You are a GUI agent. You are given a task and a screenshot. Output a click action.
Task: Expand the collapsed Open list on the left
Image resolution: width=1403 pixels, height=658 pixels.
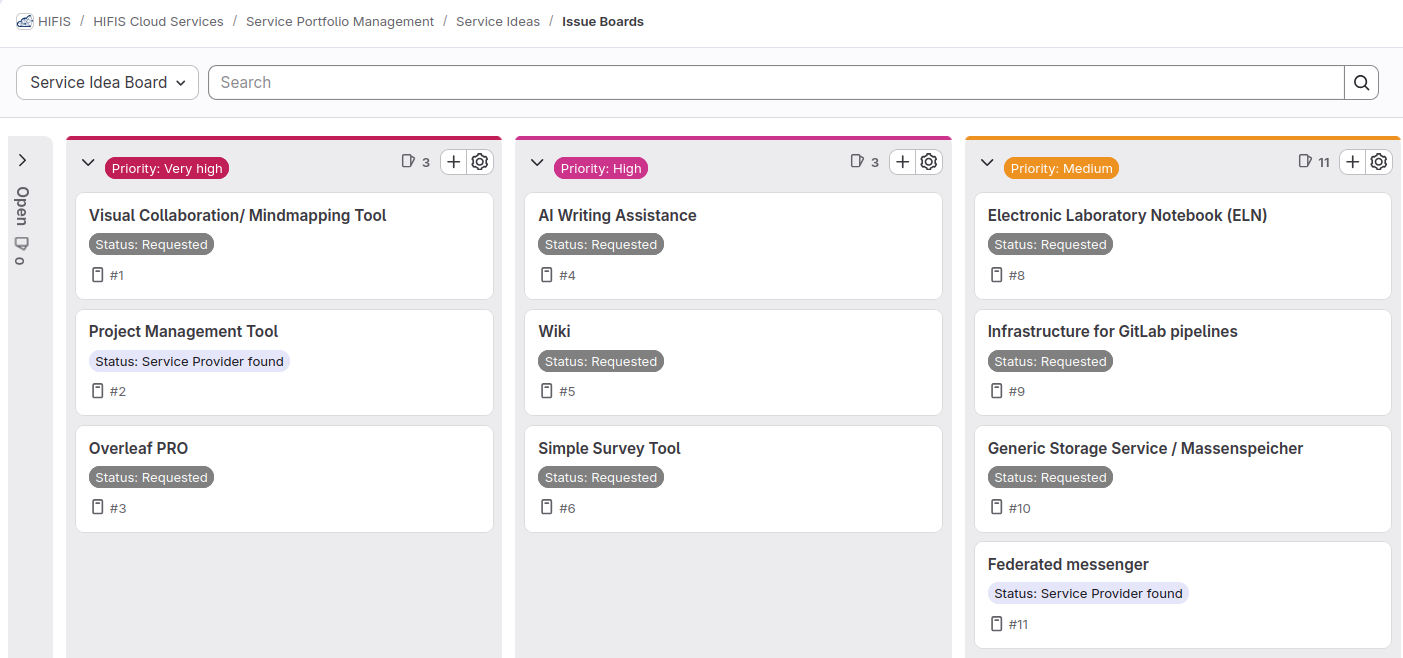point(21,158)
